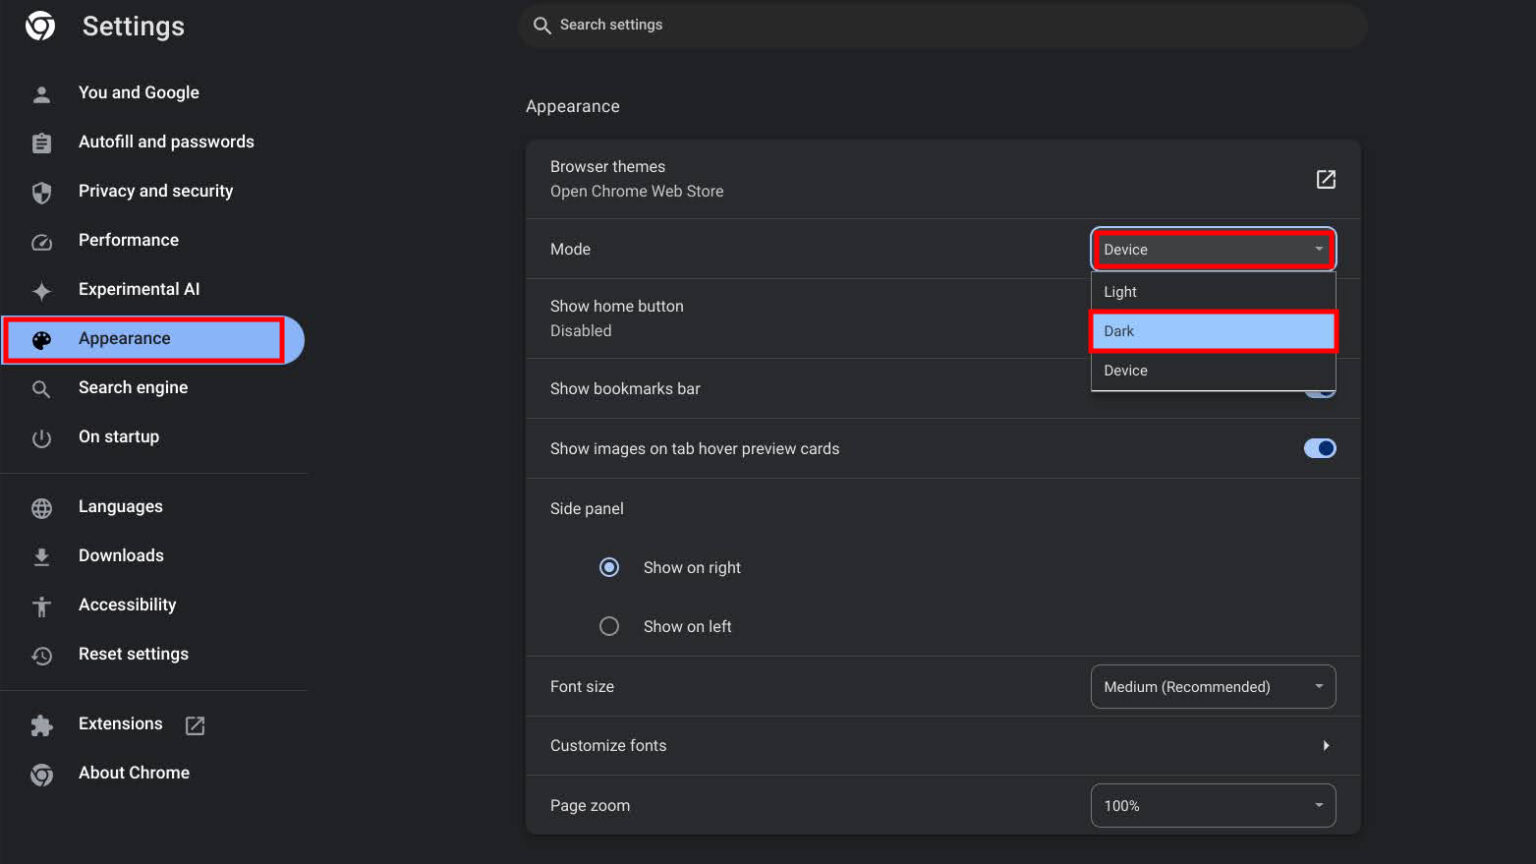Image resolution: width=1536 pixels, height=864 pixels.
Task: Select the Show on right radio button
Action: pos(609,567)
